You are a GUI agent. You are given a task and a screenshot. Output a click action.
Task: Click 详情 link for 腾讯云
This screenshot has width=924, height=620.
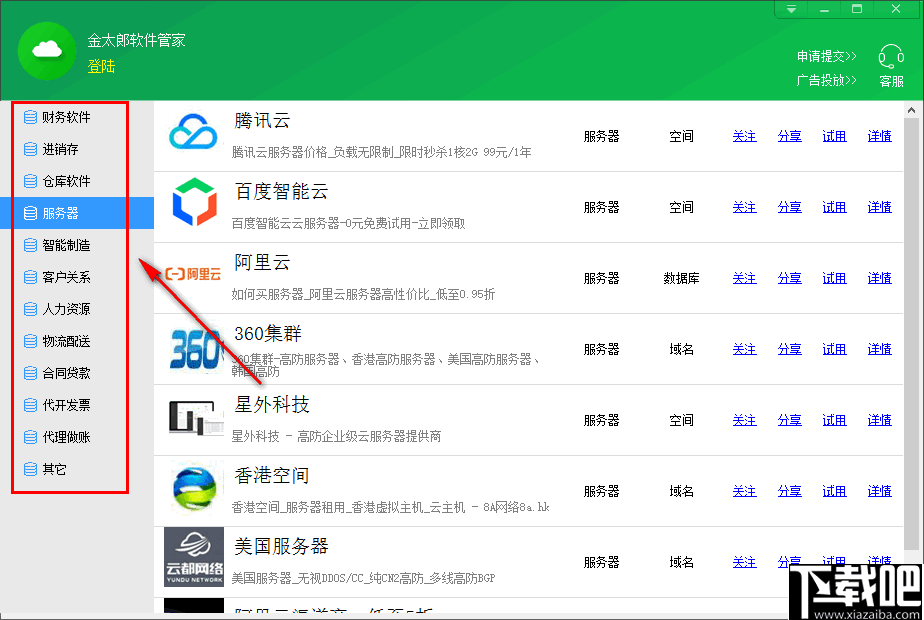click(879, 136)
